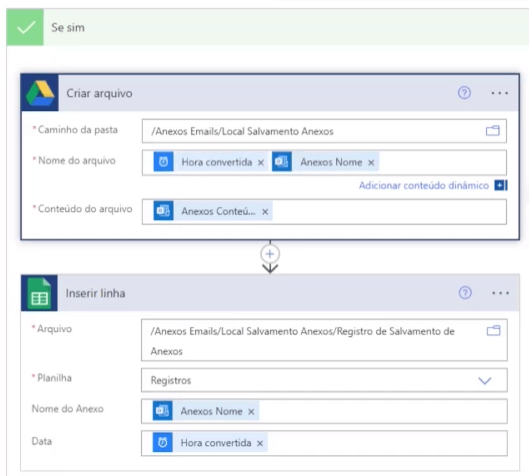Collapse the Criar arquivo card via its title

click(x=99, y=93)
